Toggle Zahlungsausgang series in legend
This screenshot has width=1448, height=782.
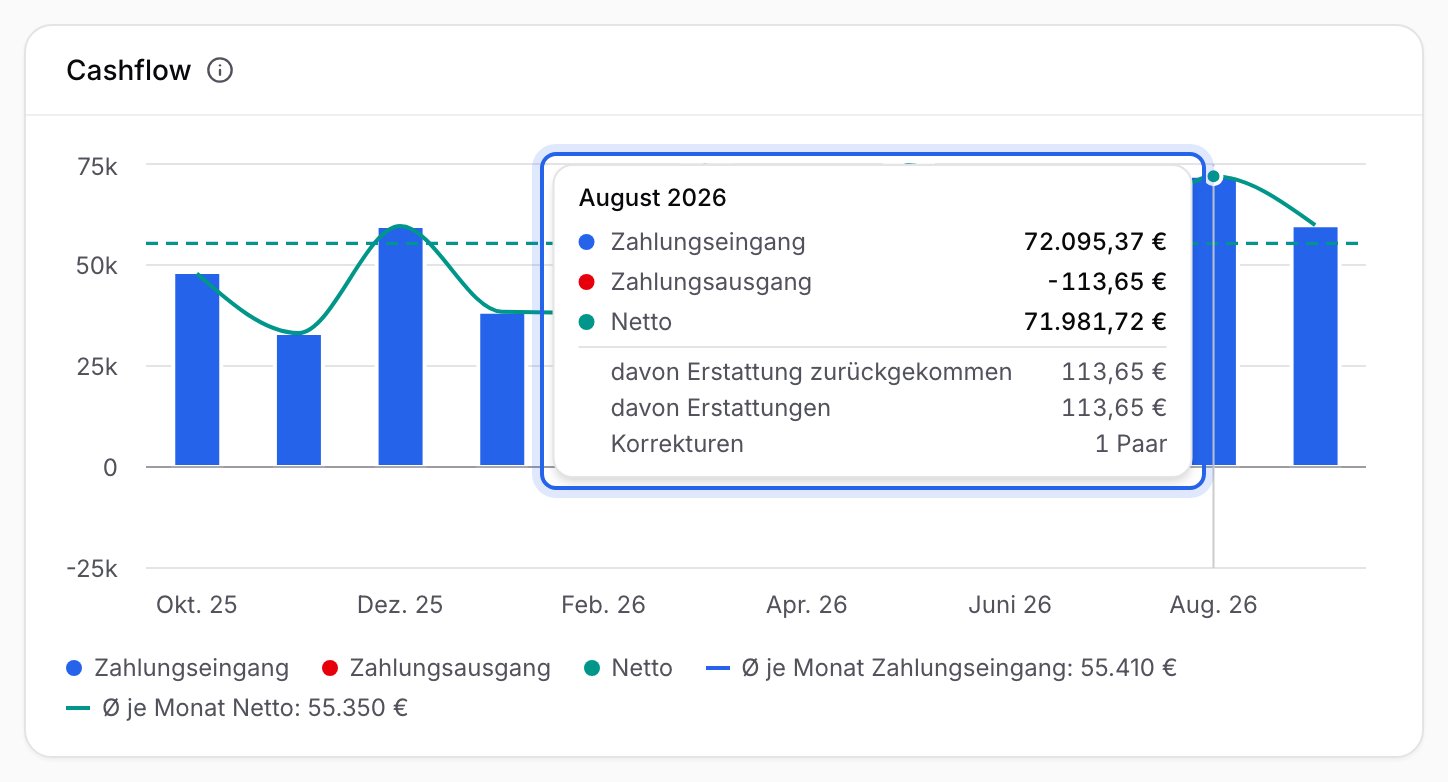click(436, 667)
